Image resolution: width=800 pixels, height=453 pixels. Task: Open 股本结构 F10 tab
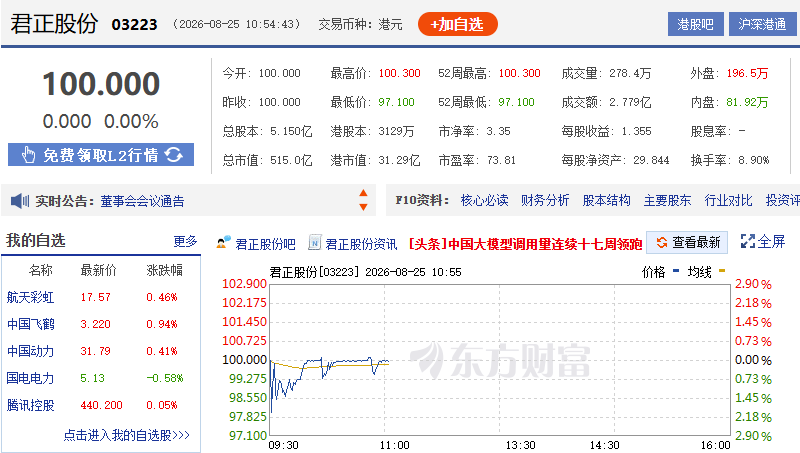pyautogui.click(x=606, y=200)
